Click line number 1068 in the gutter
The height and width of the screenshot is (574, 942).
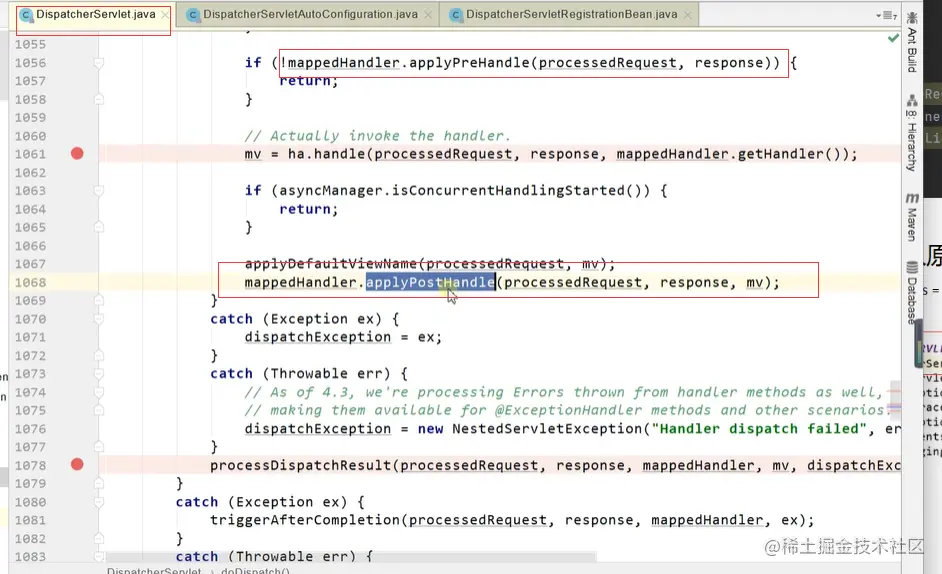click(x=30, y=282)
